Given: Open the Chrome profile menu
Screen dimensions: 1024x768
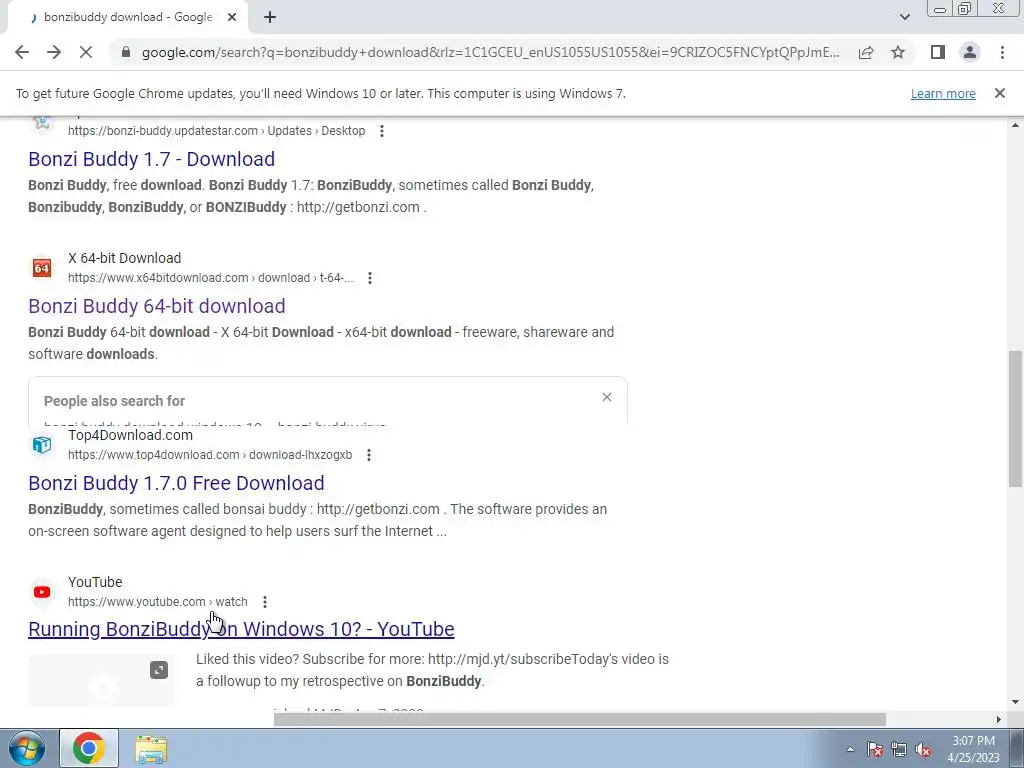Looking at the screenshot, I should click(970, 52).
